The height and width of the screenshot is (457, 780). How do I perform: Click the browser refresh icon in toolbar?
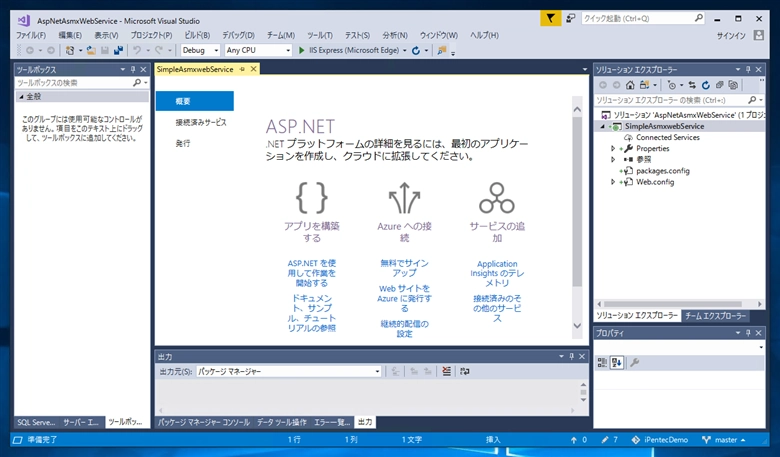(x=416, y=50)
